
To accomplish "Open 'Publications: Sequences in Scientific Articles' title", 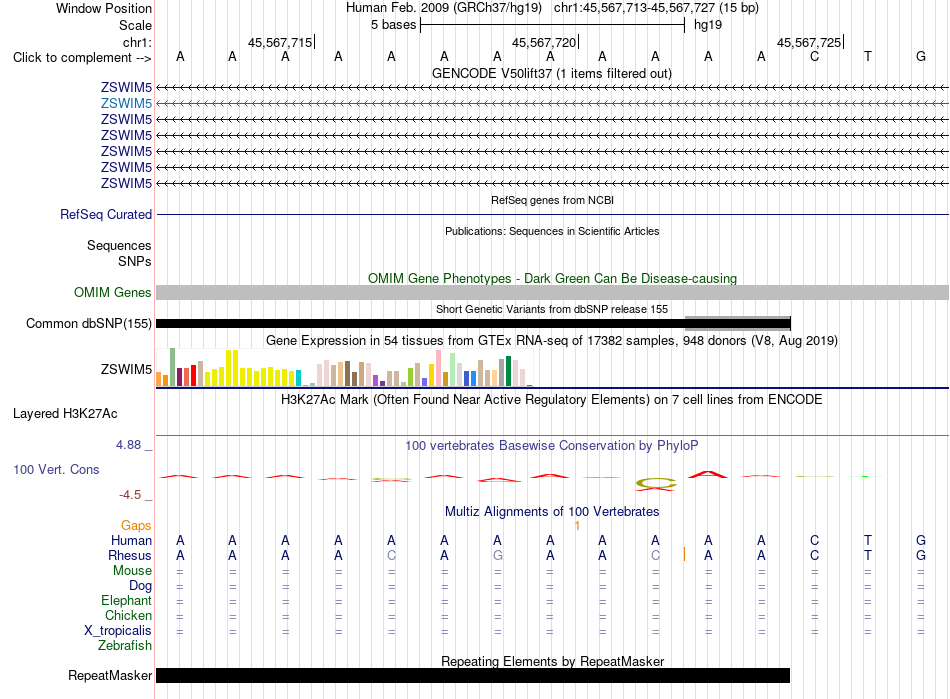I will [x=552, y=231].
